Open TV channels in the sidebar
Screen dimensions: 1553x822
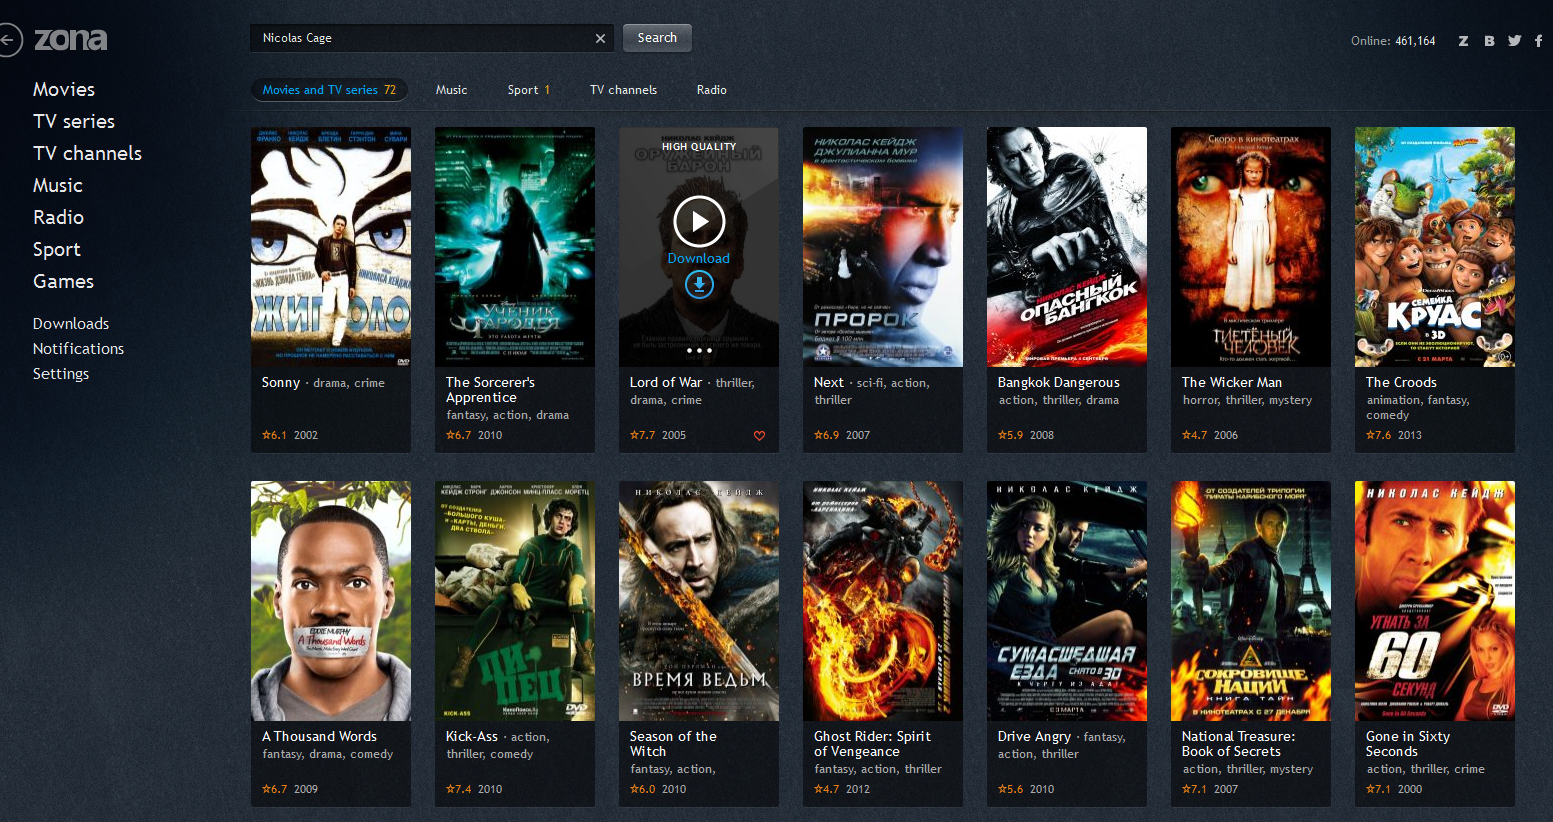pos(87,153)
